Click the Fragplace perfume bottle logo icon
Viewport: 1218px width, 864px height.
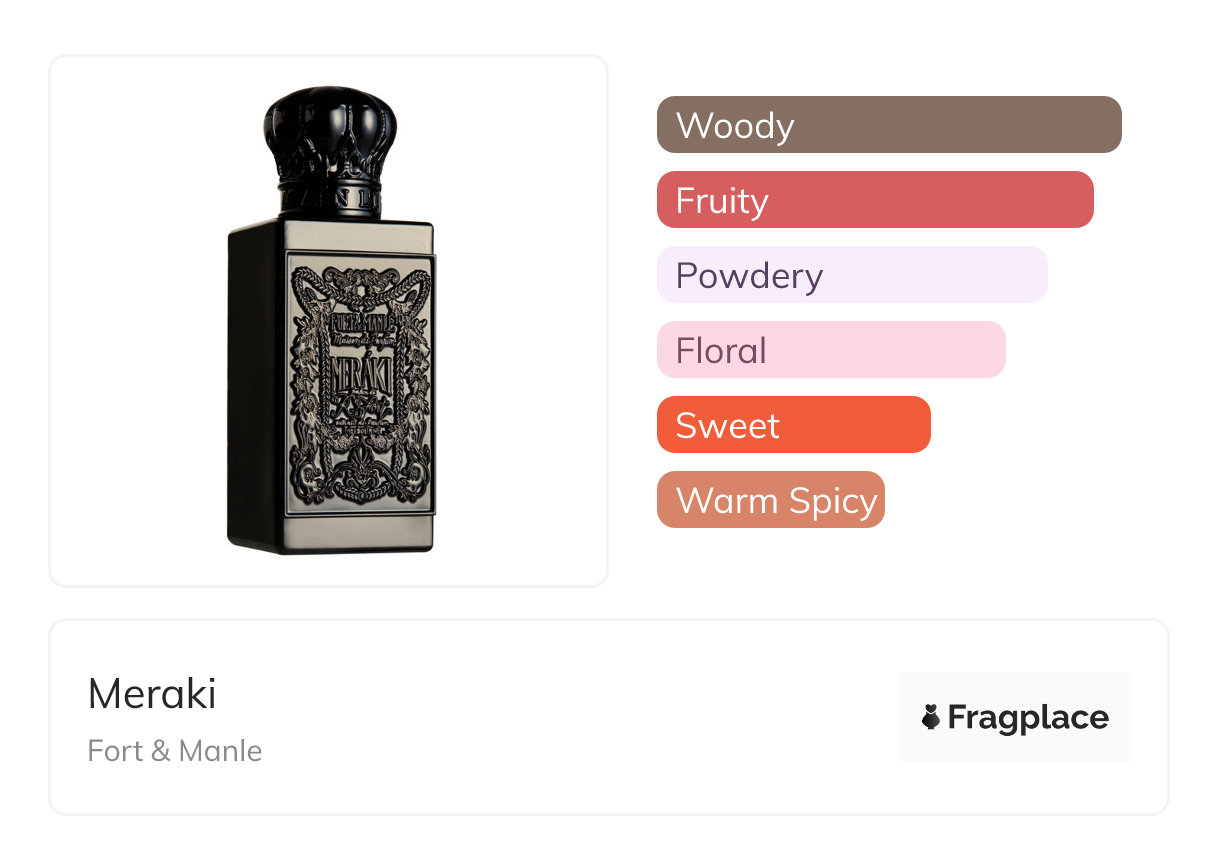pos(931,717)
